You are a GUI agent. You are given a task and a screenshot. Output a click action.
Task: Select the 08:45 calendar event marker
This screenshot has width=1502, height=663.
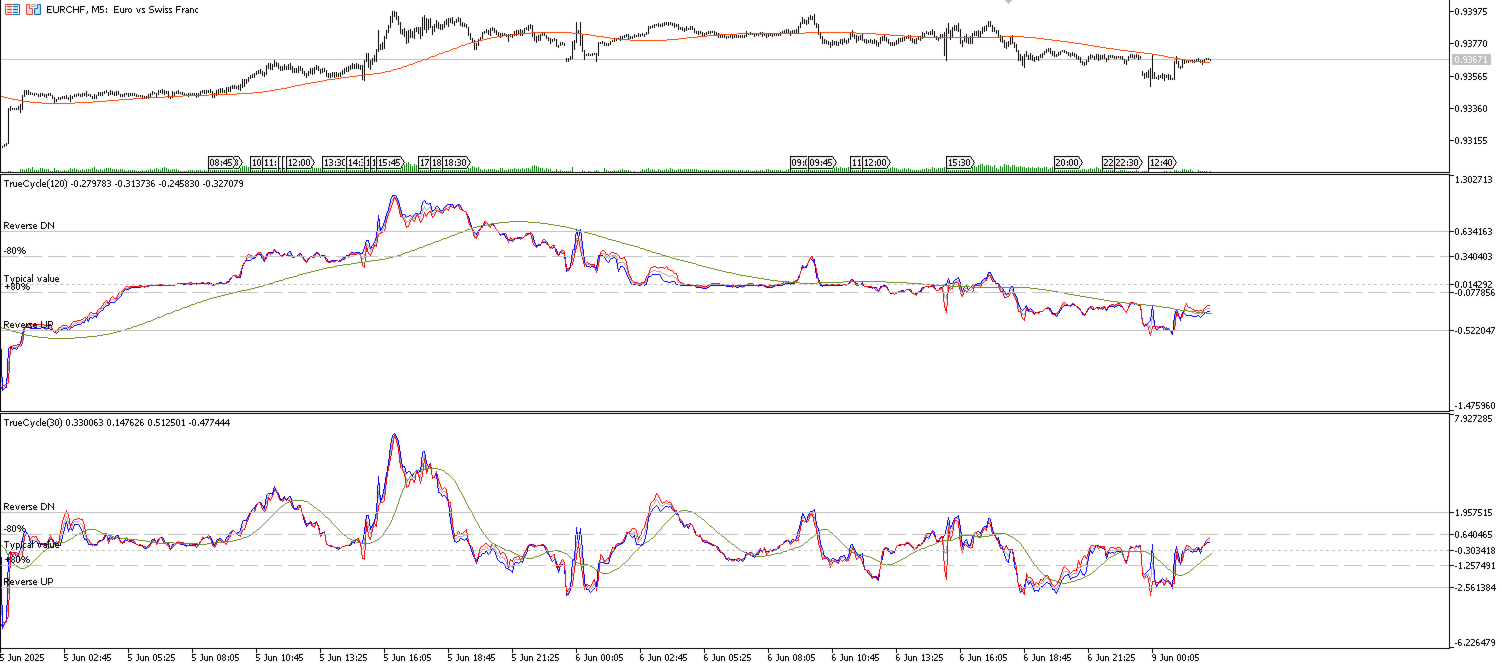pyautogui.click(x=224, y=162)
